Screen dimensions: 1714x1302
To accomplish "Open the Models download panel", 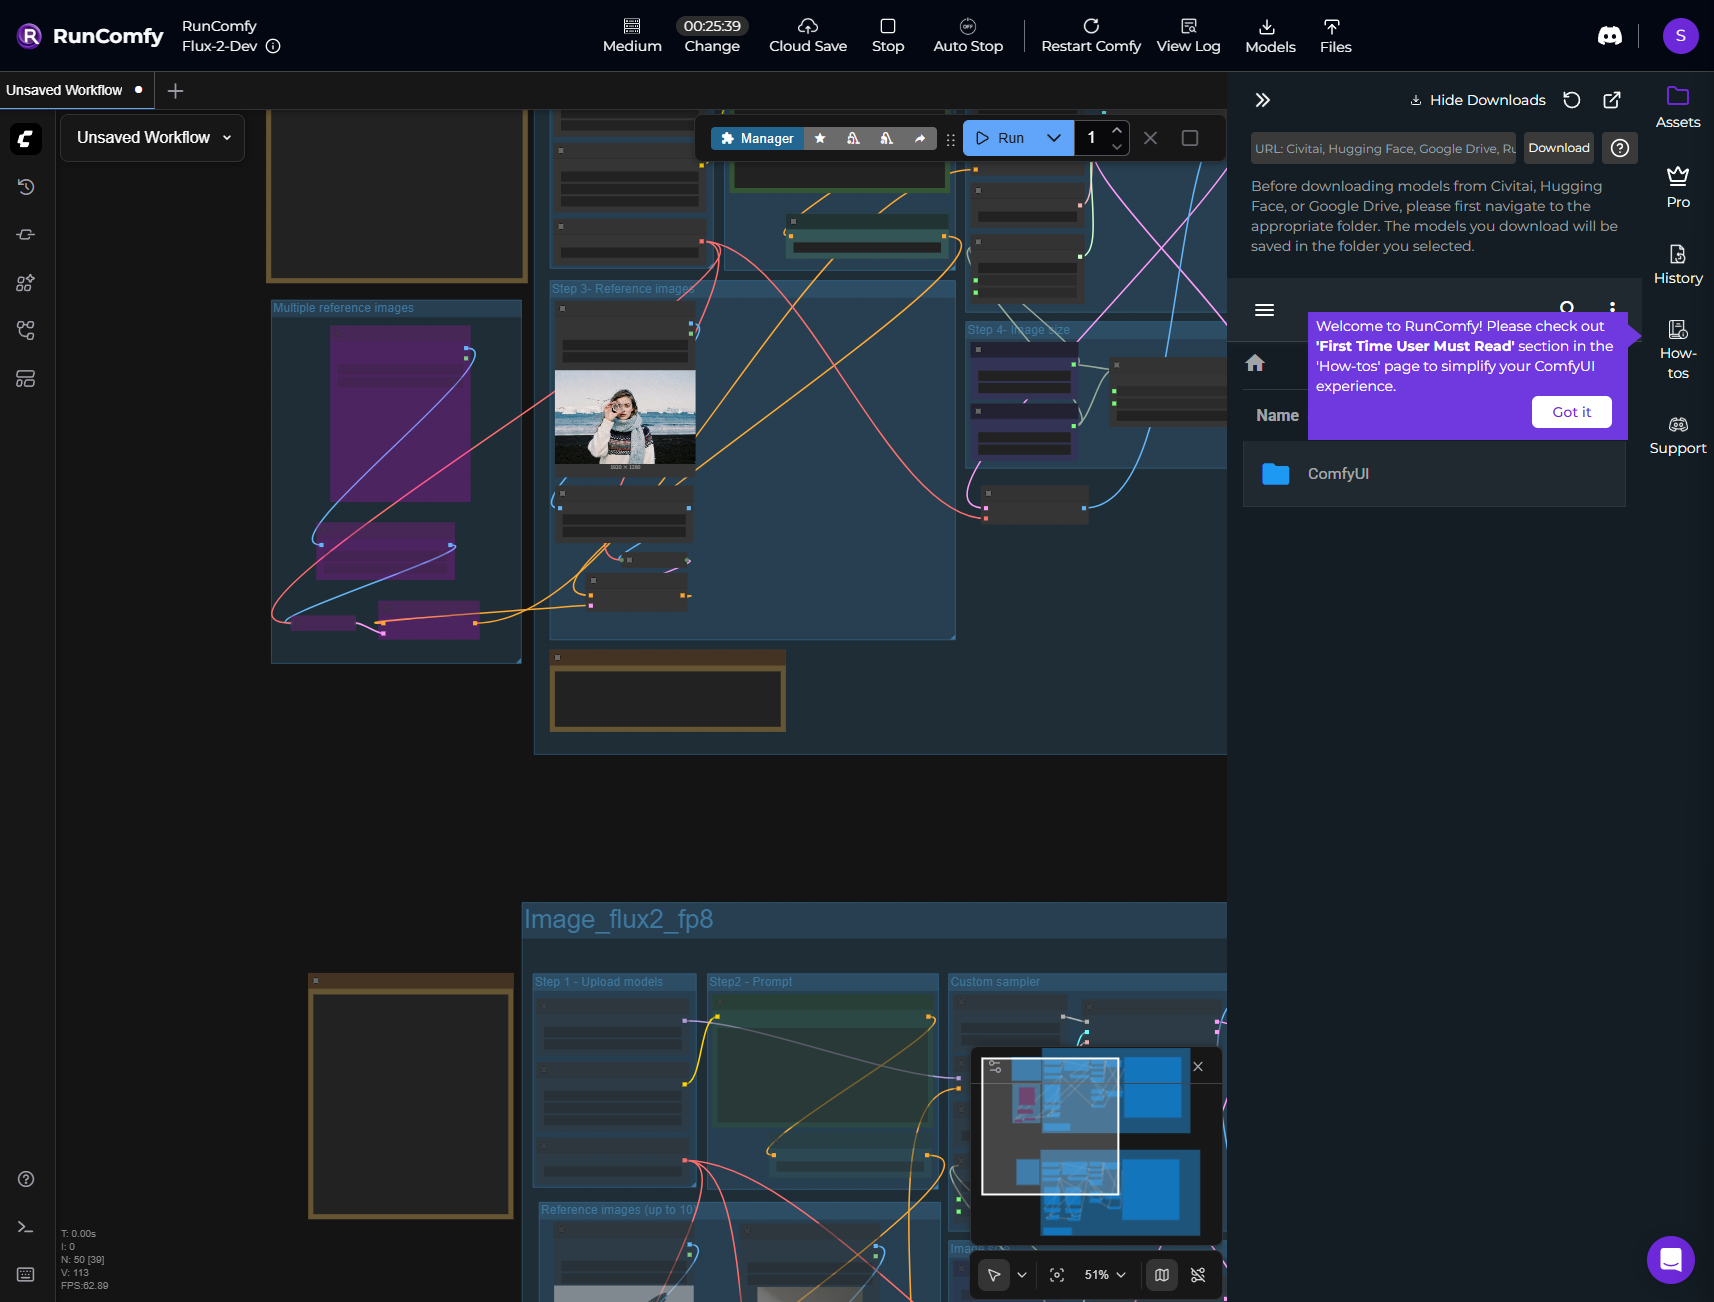I will point(1269,35).
